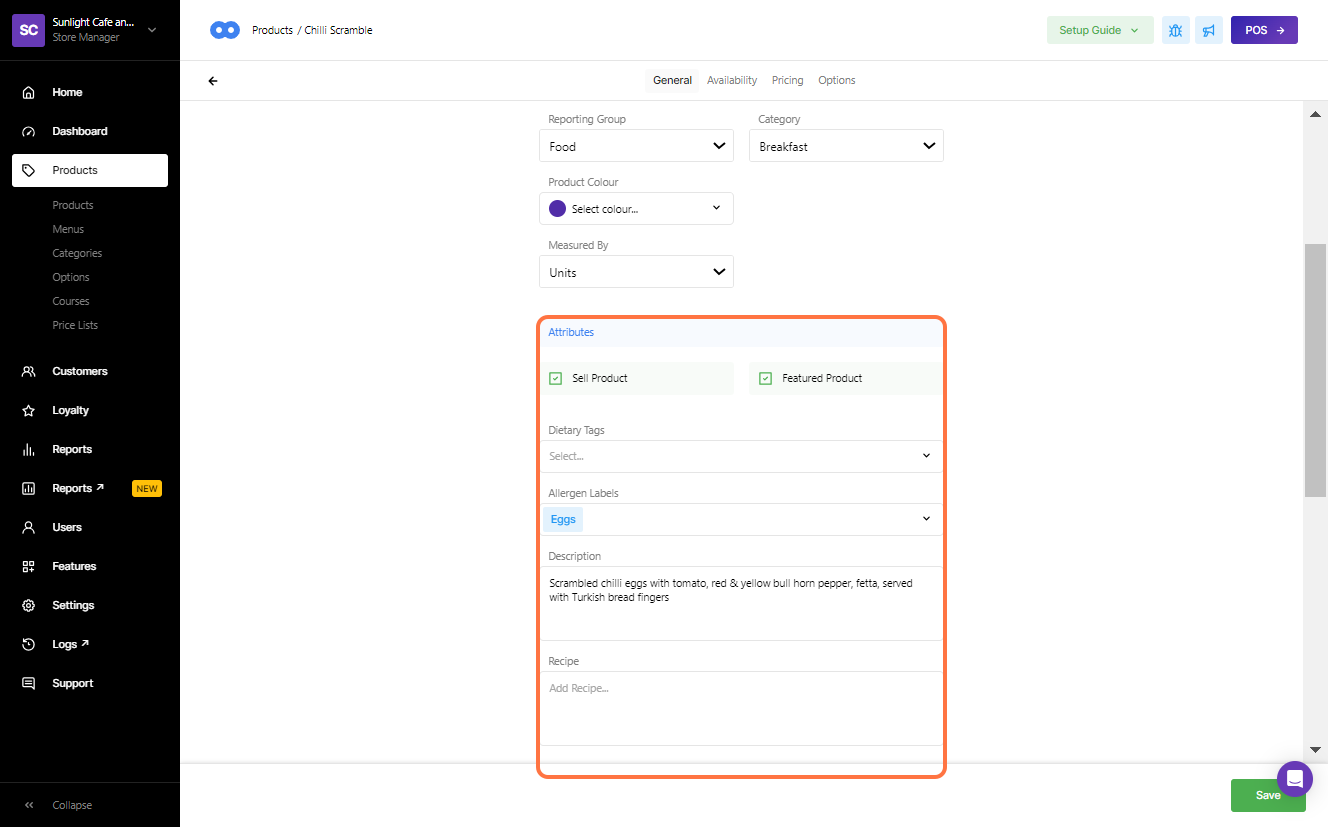Toggle the Sell Product checkbox
Viewport: 1328px width, 827px height.
point(556,378)
